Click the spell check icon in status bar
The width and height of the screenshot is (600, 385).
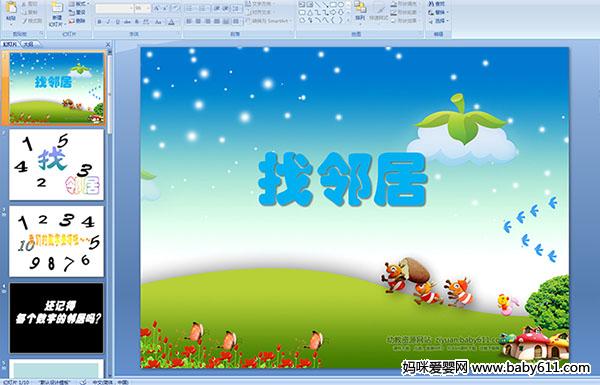tap(83, 382)
